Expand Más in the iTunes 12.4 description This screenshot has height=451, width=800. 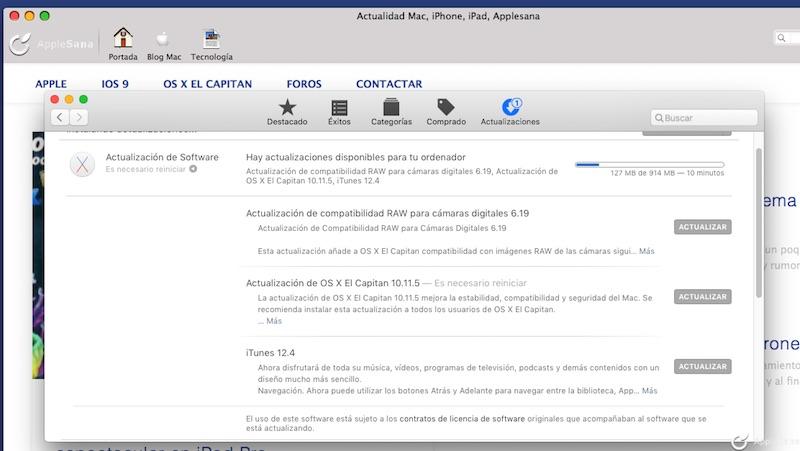pos(649,391)
